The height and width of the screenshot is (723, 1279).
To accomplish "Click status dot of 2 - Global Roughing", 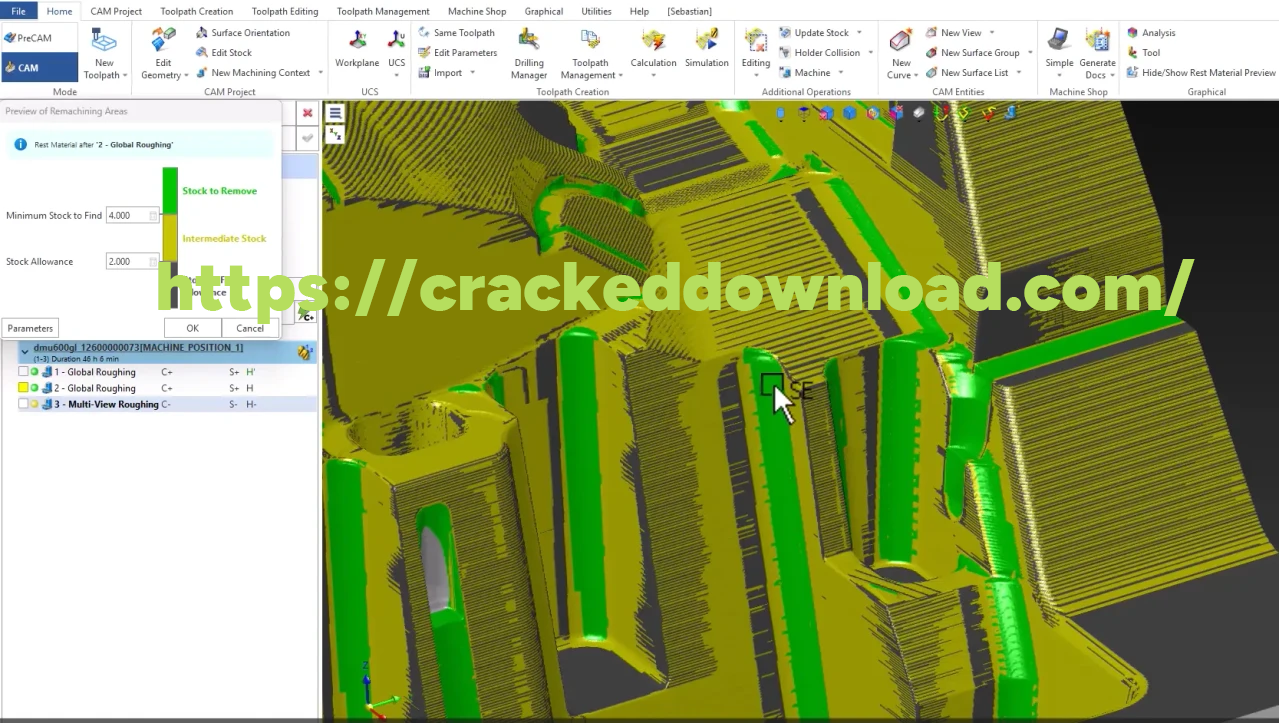I will pos(35,388).
